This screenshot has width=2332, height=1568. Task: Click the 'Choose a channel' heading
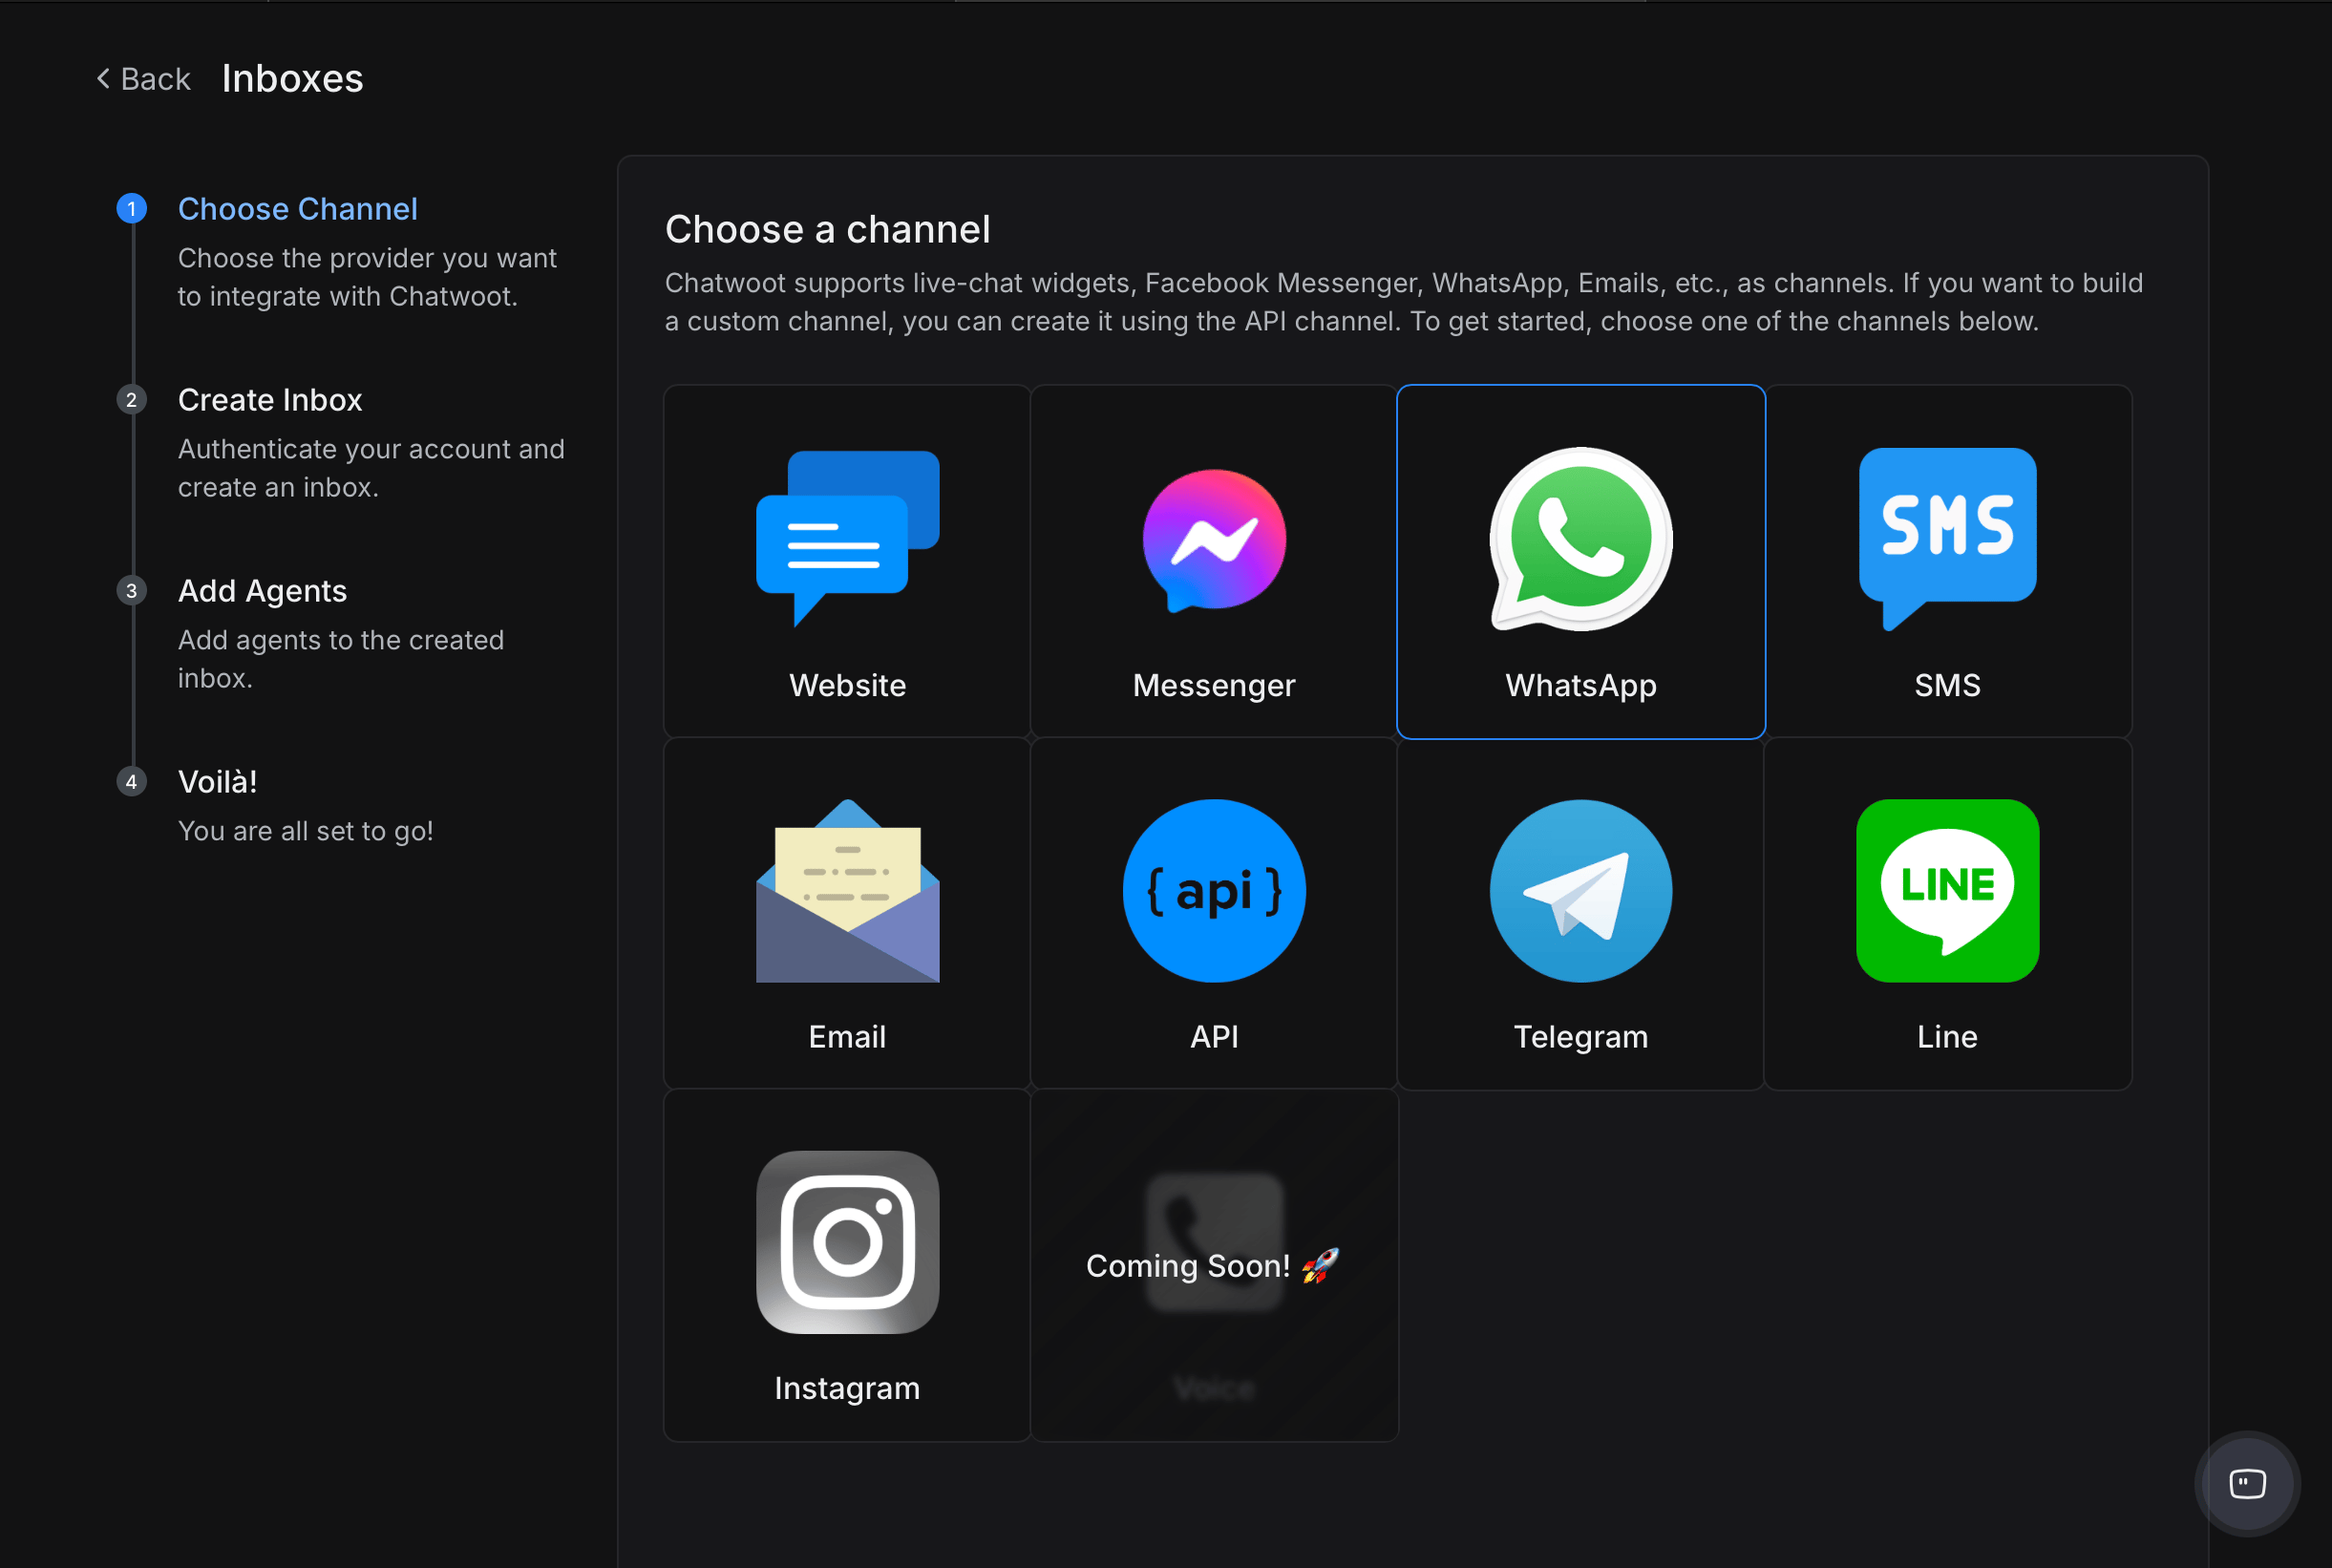tap(827, 229)
